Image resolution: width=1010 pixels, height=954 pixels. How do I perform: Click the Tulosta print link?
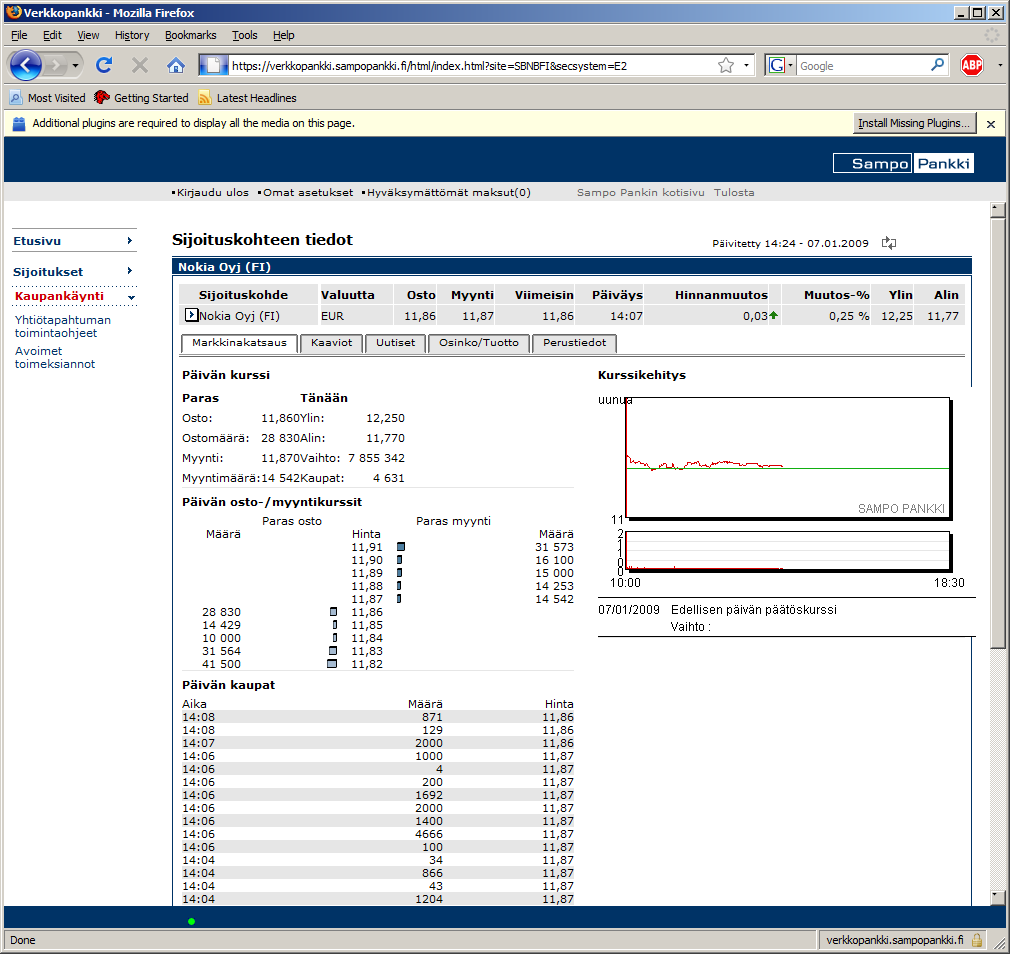pos(734,193)
